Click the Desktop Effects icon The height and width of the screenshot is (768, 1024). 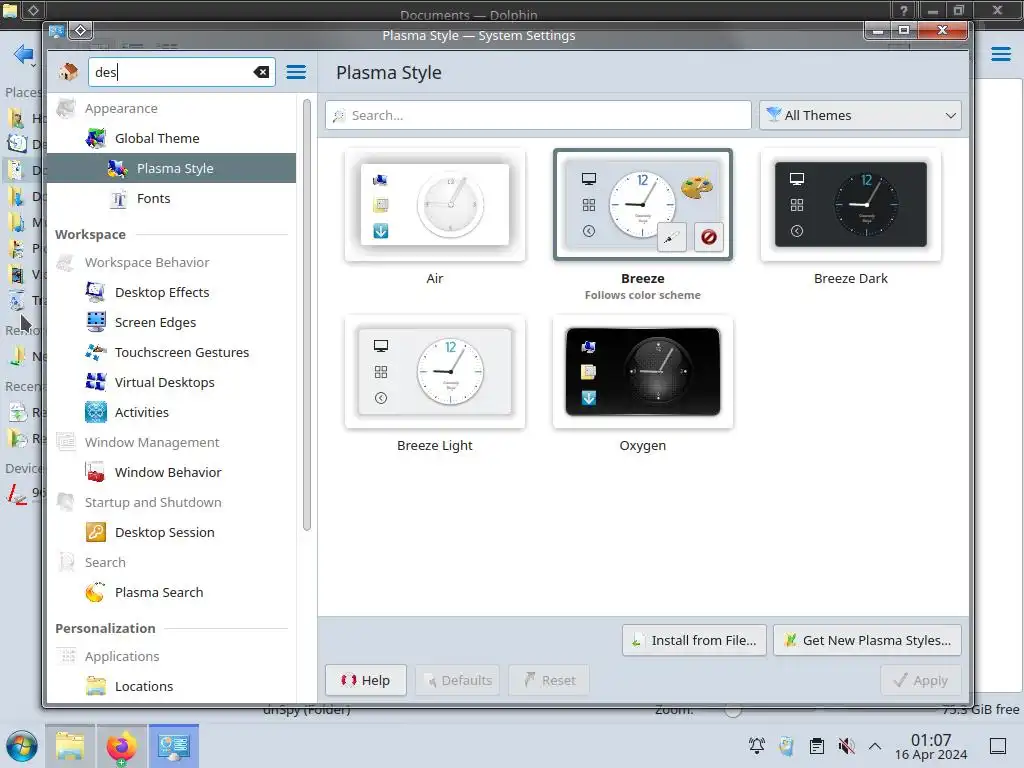tap(96, 293)
